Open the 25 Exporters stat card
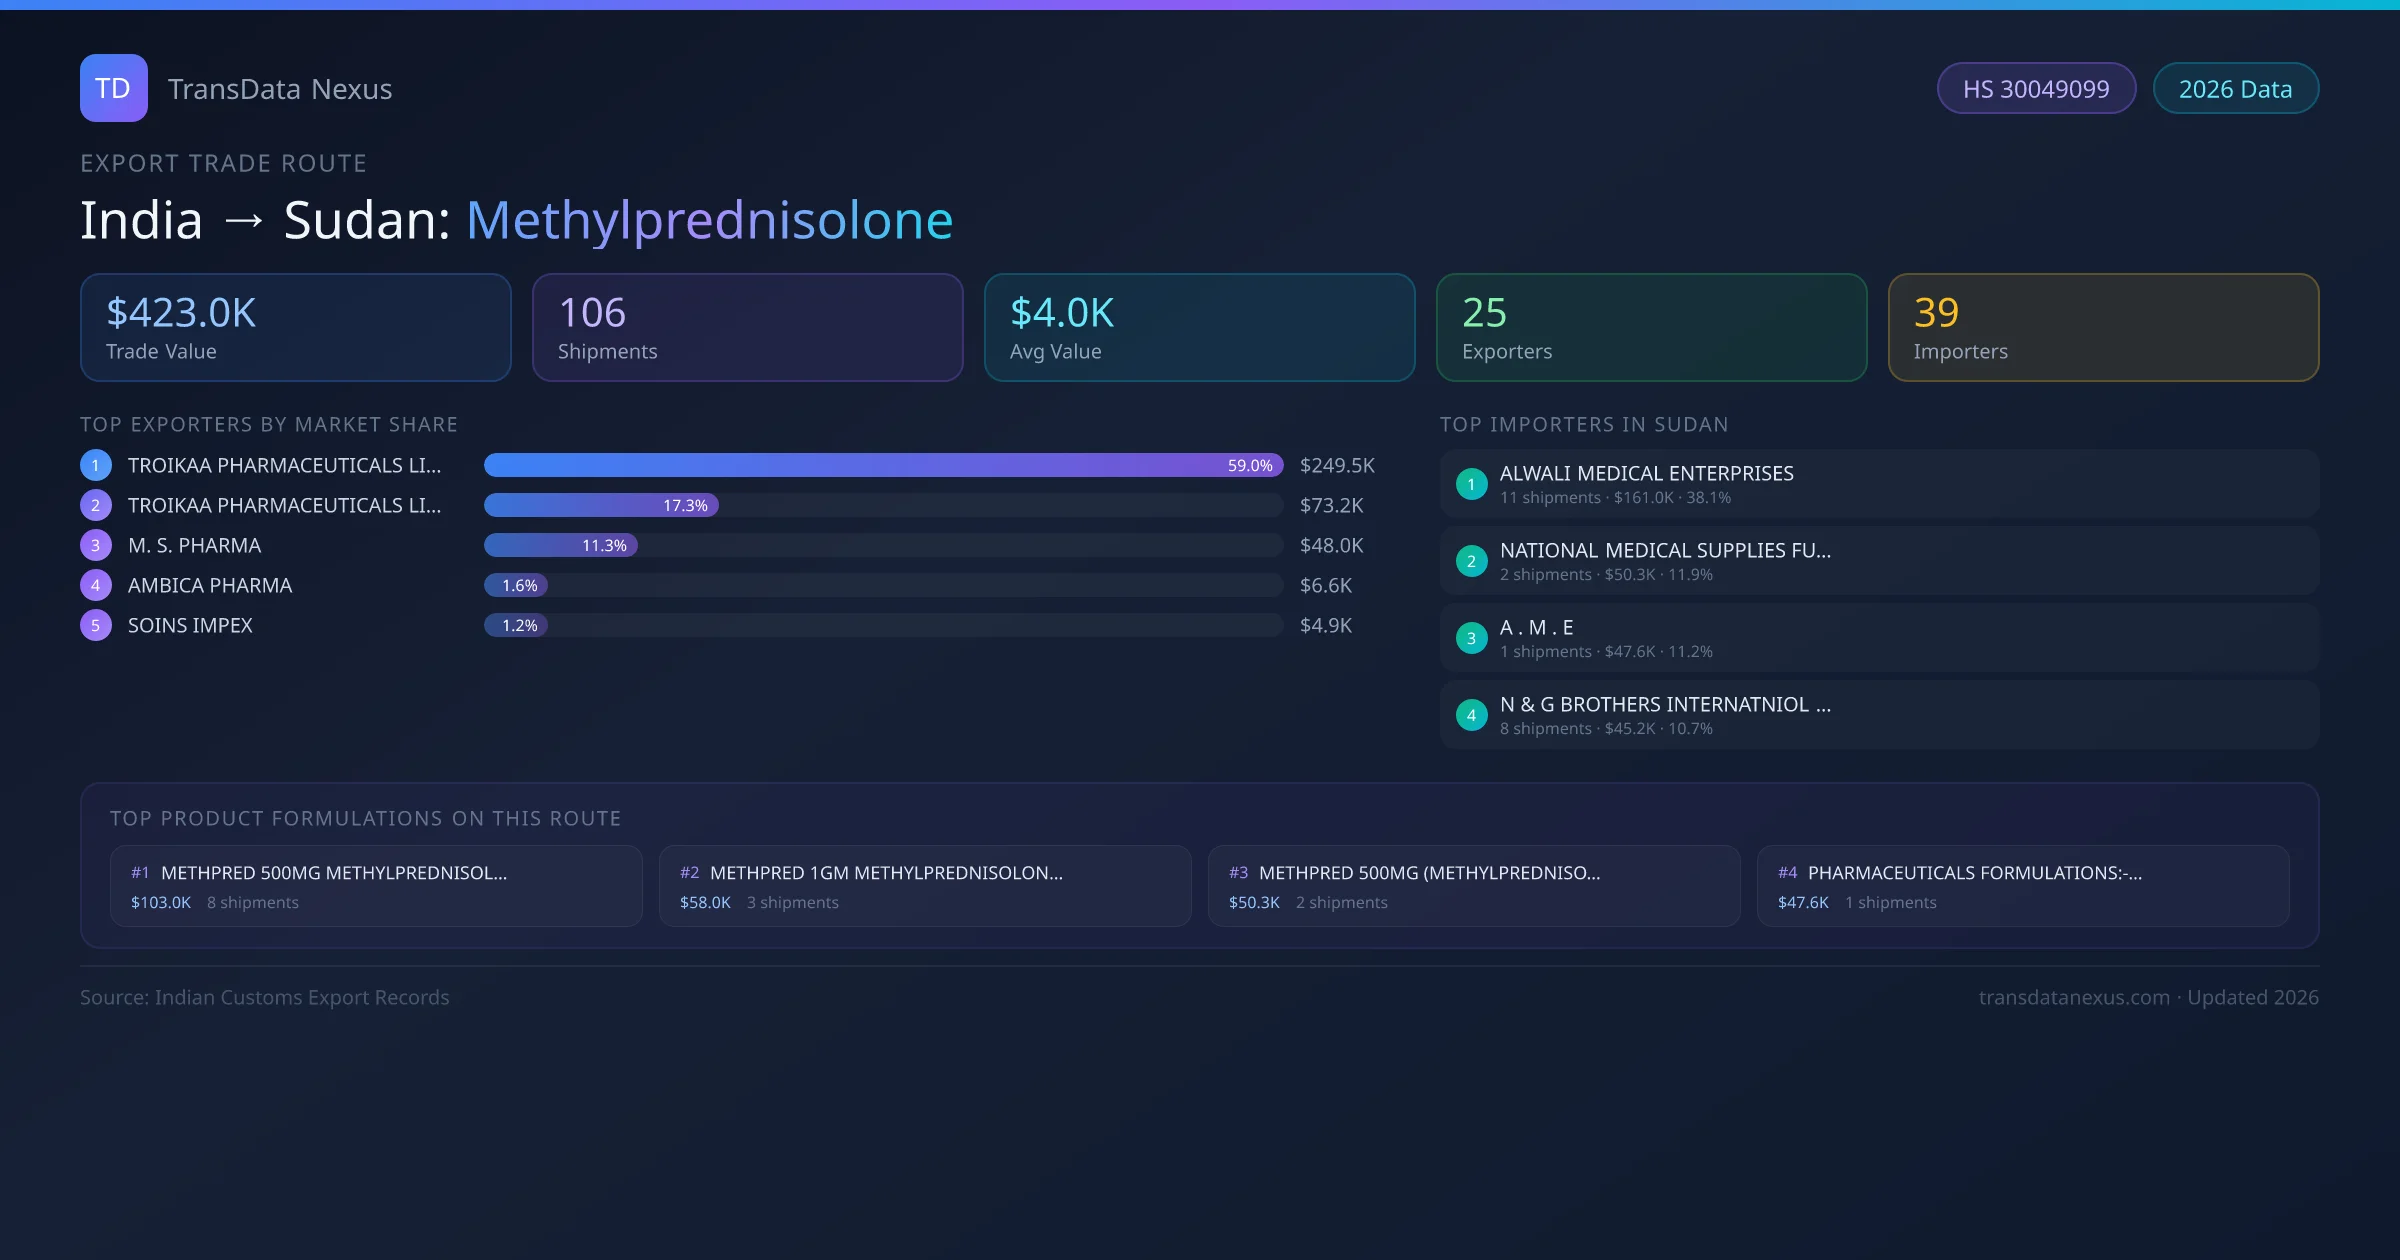The width and height of the screenshot is (2400, 1260). point(1651,327)
